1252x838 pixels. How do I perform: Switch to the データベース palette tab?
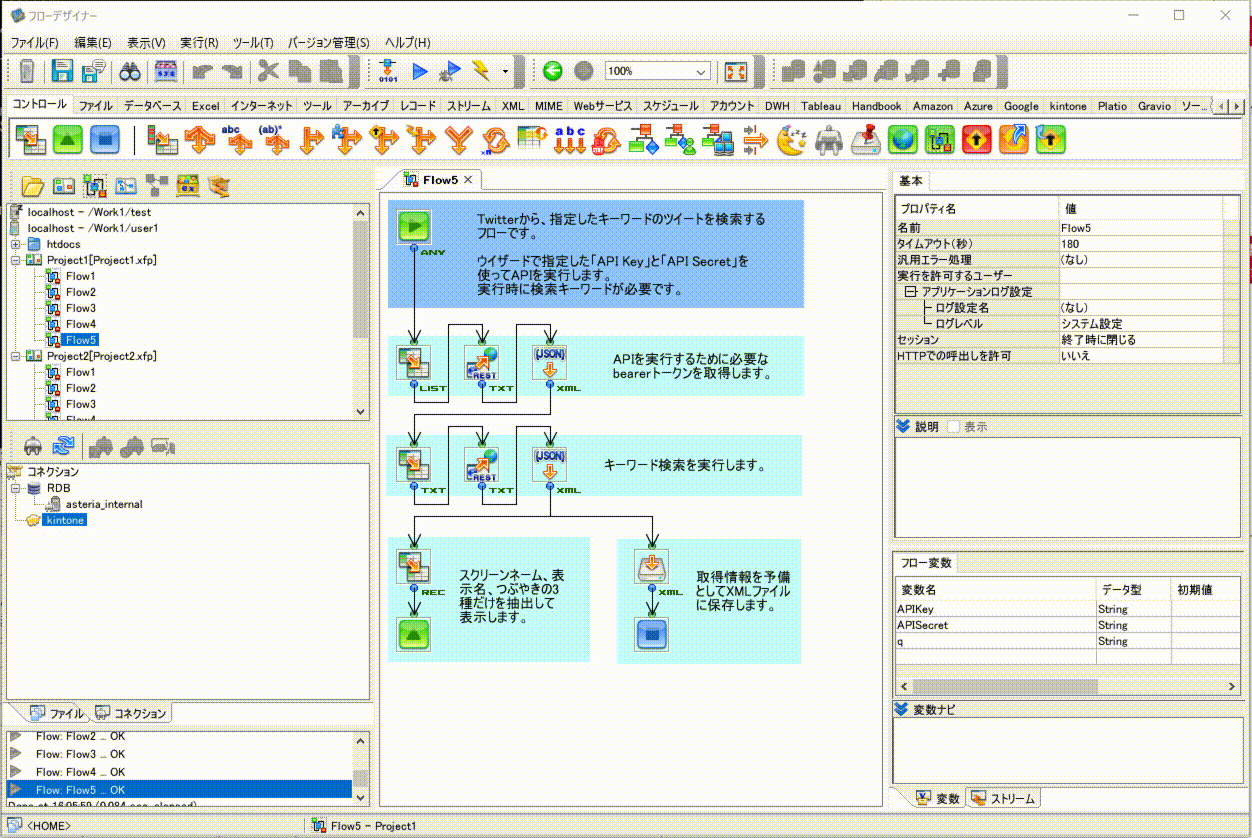tap(153, 106)
